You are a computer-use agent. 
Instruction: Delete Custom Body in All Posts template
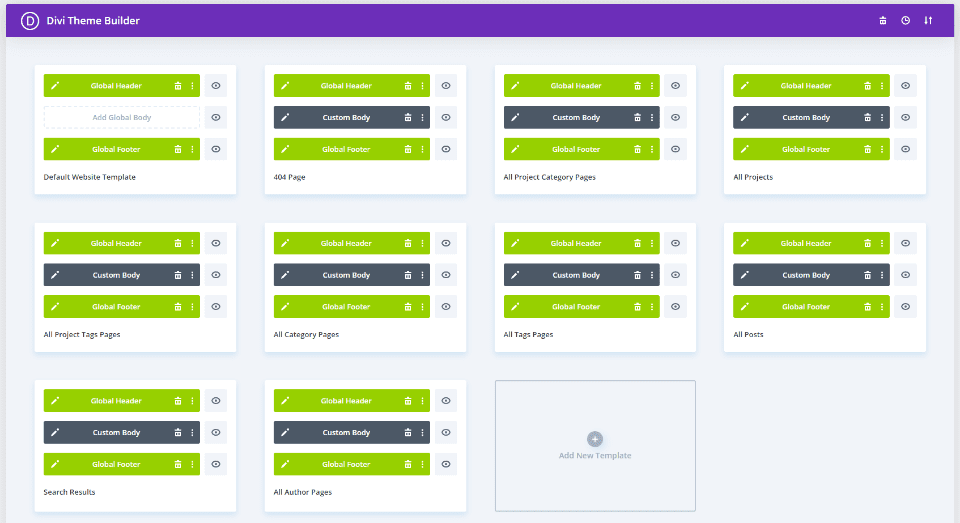pyautogui.click(x=868, y=275)
